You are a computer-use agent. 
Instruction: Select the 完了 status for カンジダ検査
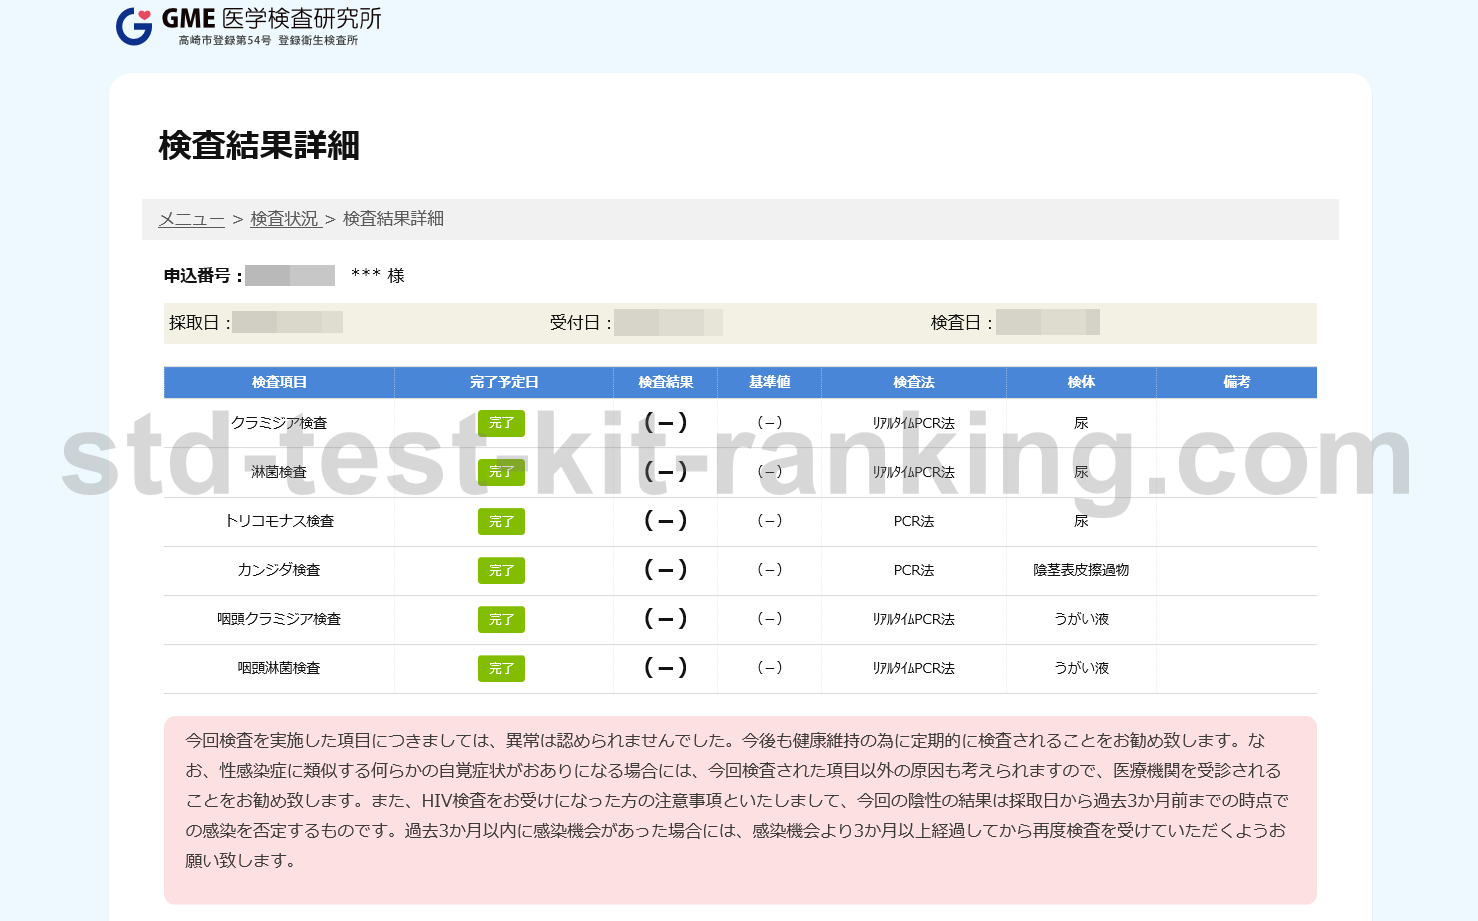tap(501, 570)
